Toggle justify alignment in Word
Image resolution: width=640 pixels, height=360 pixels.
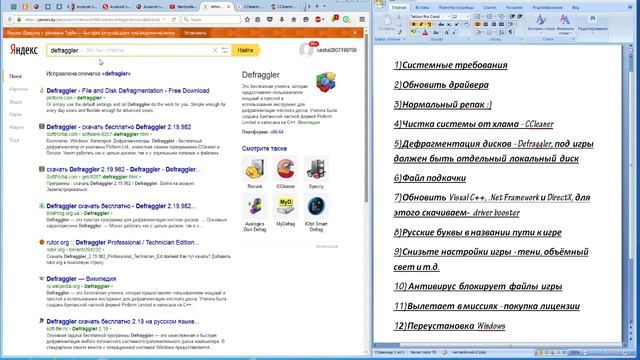coord(501,24)
